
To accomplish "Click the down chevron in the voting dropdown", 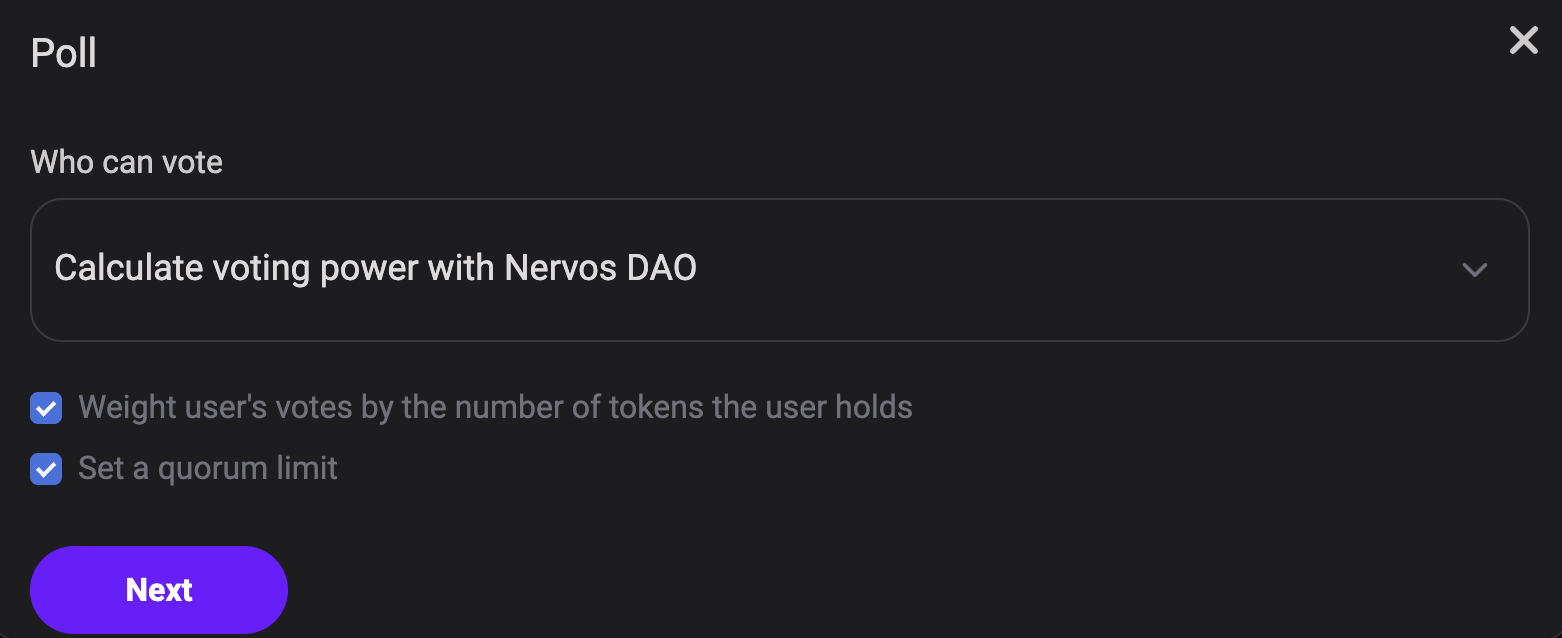I will pyautogui.click(x=1474, y=270).
